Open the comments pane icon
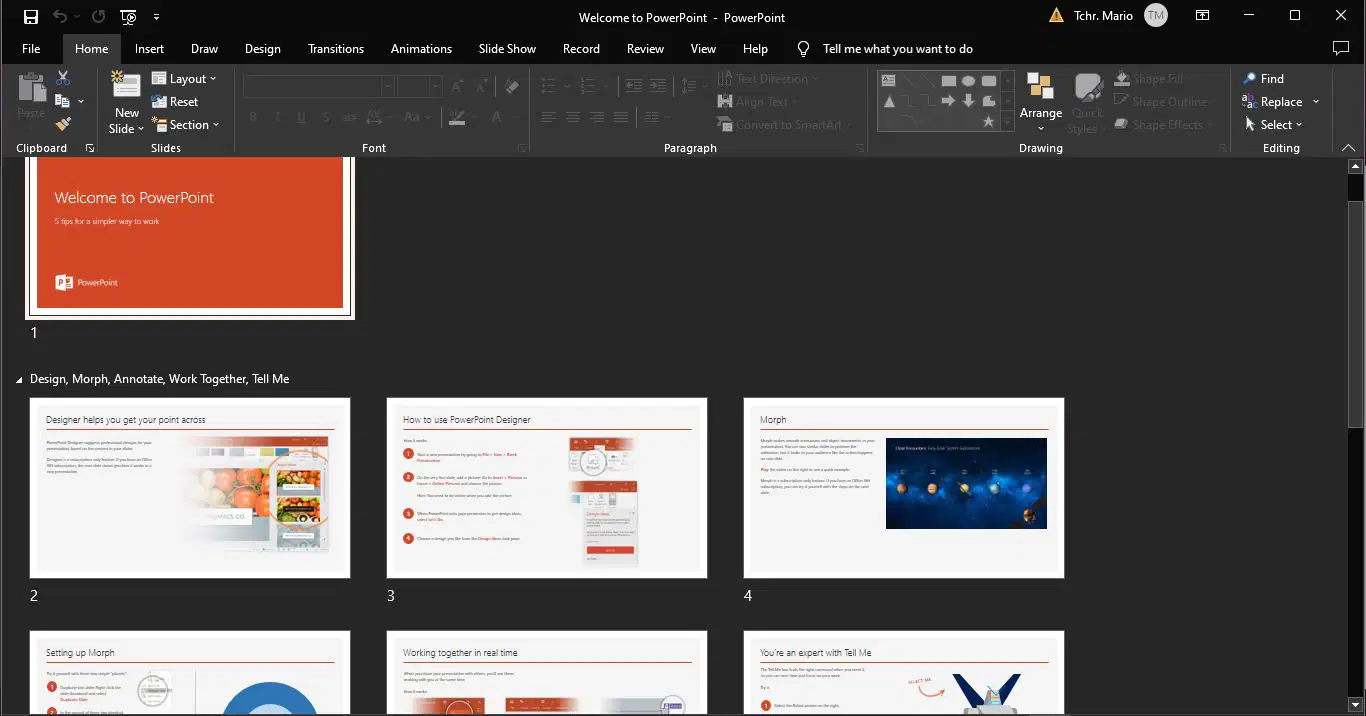Screen dimensions: 1366x716 [1341, 49]
